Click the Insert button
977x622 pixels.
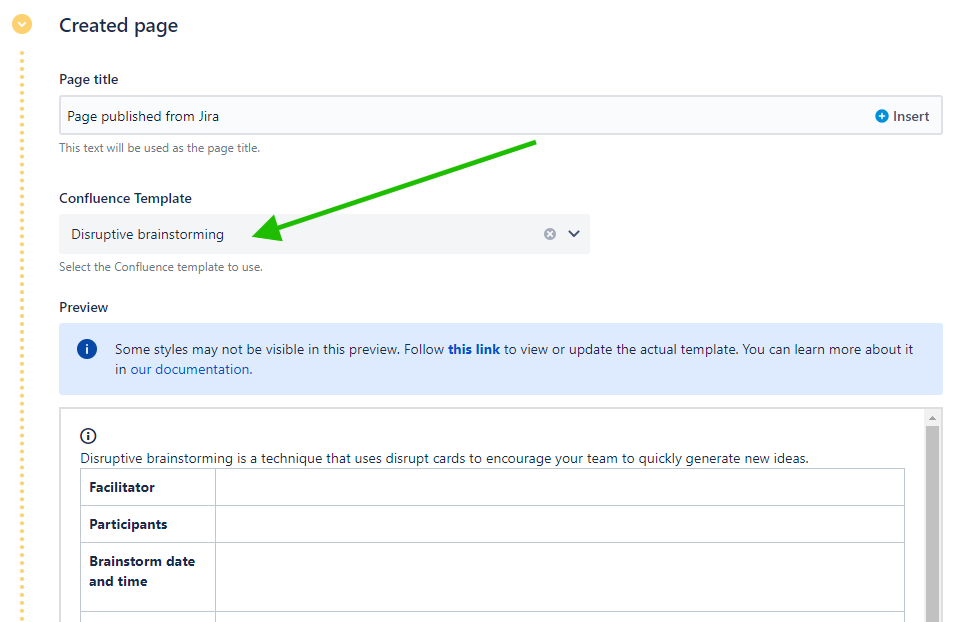point(903,115)
